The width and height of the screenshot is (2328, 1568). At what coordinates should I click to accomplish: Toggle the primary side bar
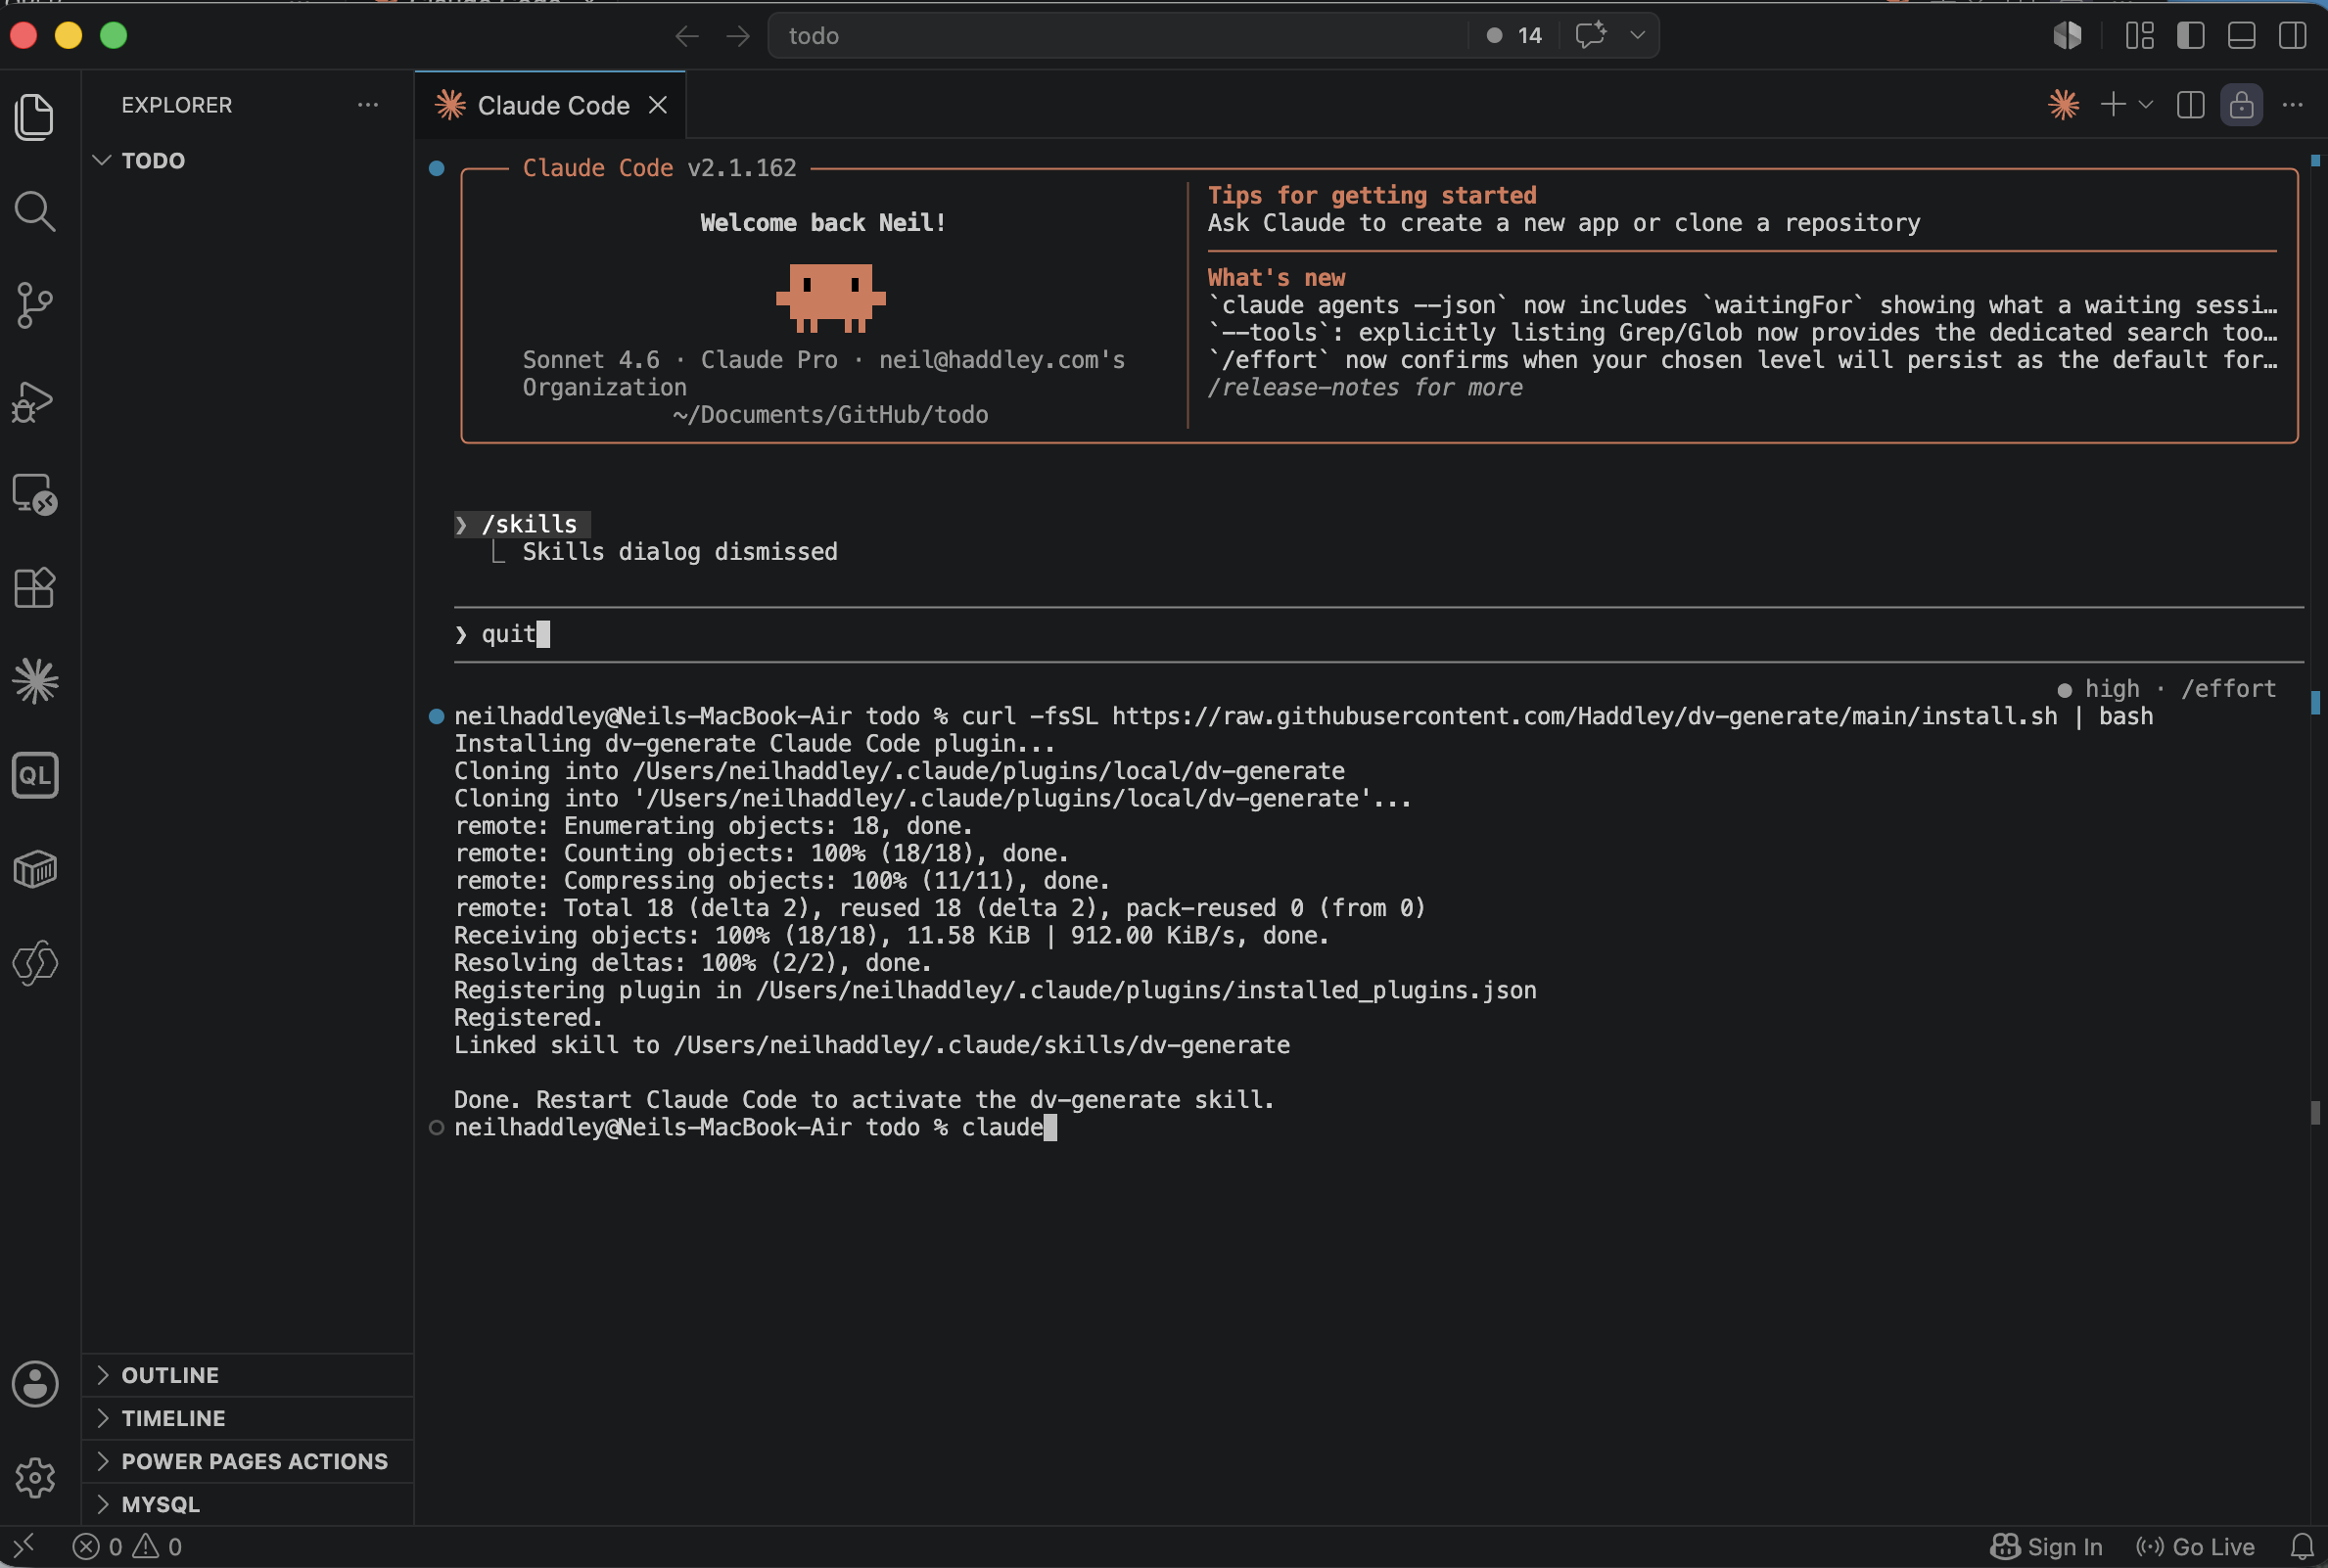2191,36
